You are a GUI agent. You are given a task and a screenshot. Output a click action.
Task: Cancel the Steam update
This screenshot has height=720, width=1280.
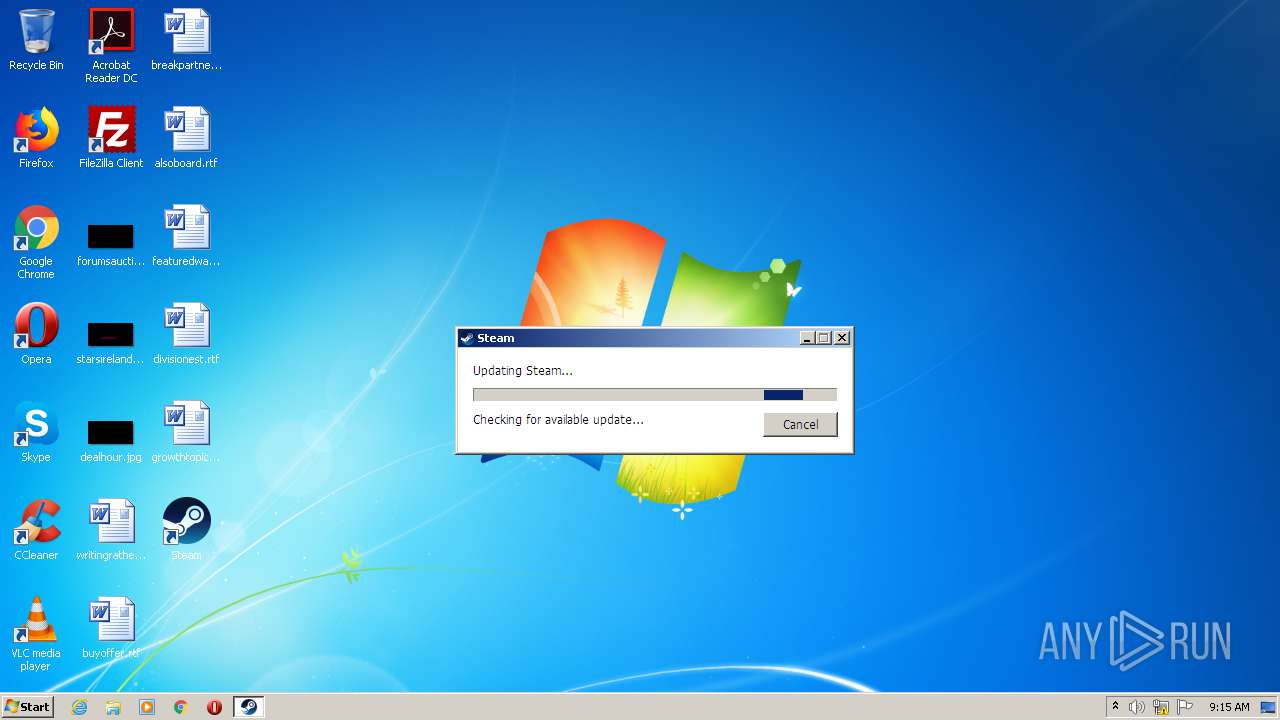(x=800, y=424)
